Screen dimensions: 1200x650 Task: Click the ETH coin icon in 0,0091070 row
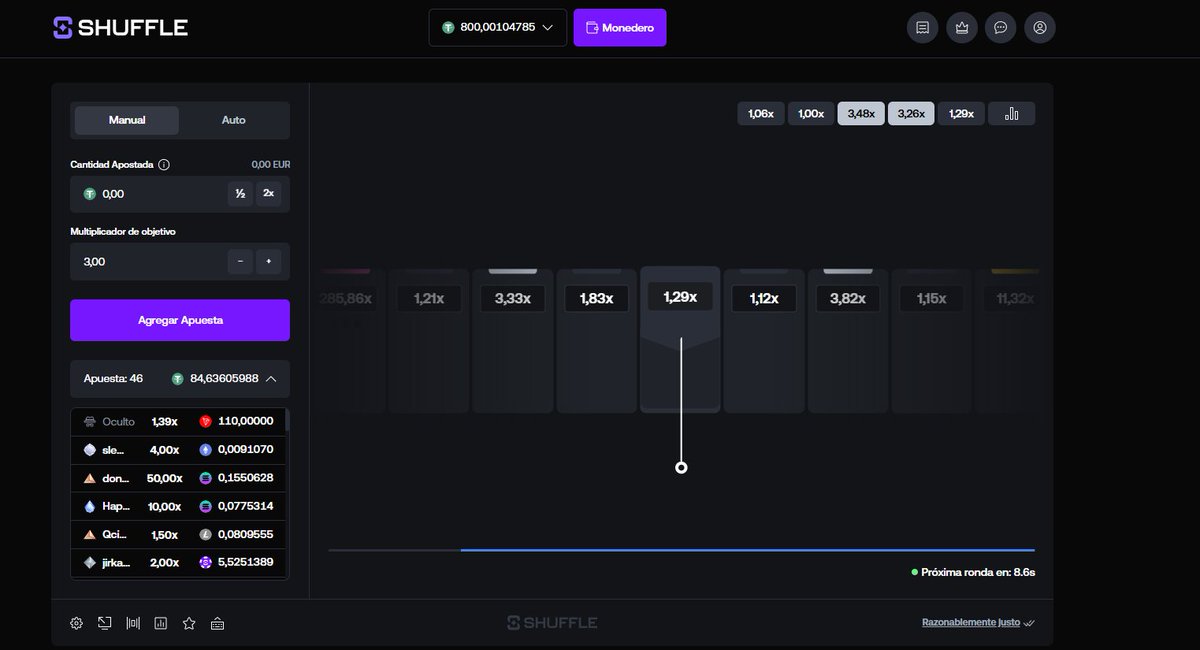205,450
